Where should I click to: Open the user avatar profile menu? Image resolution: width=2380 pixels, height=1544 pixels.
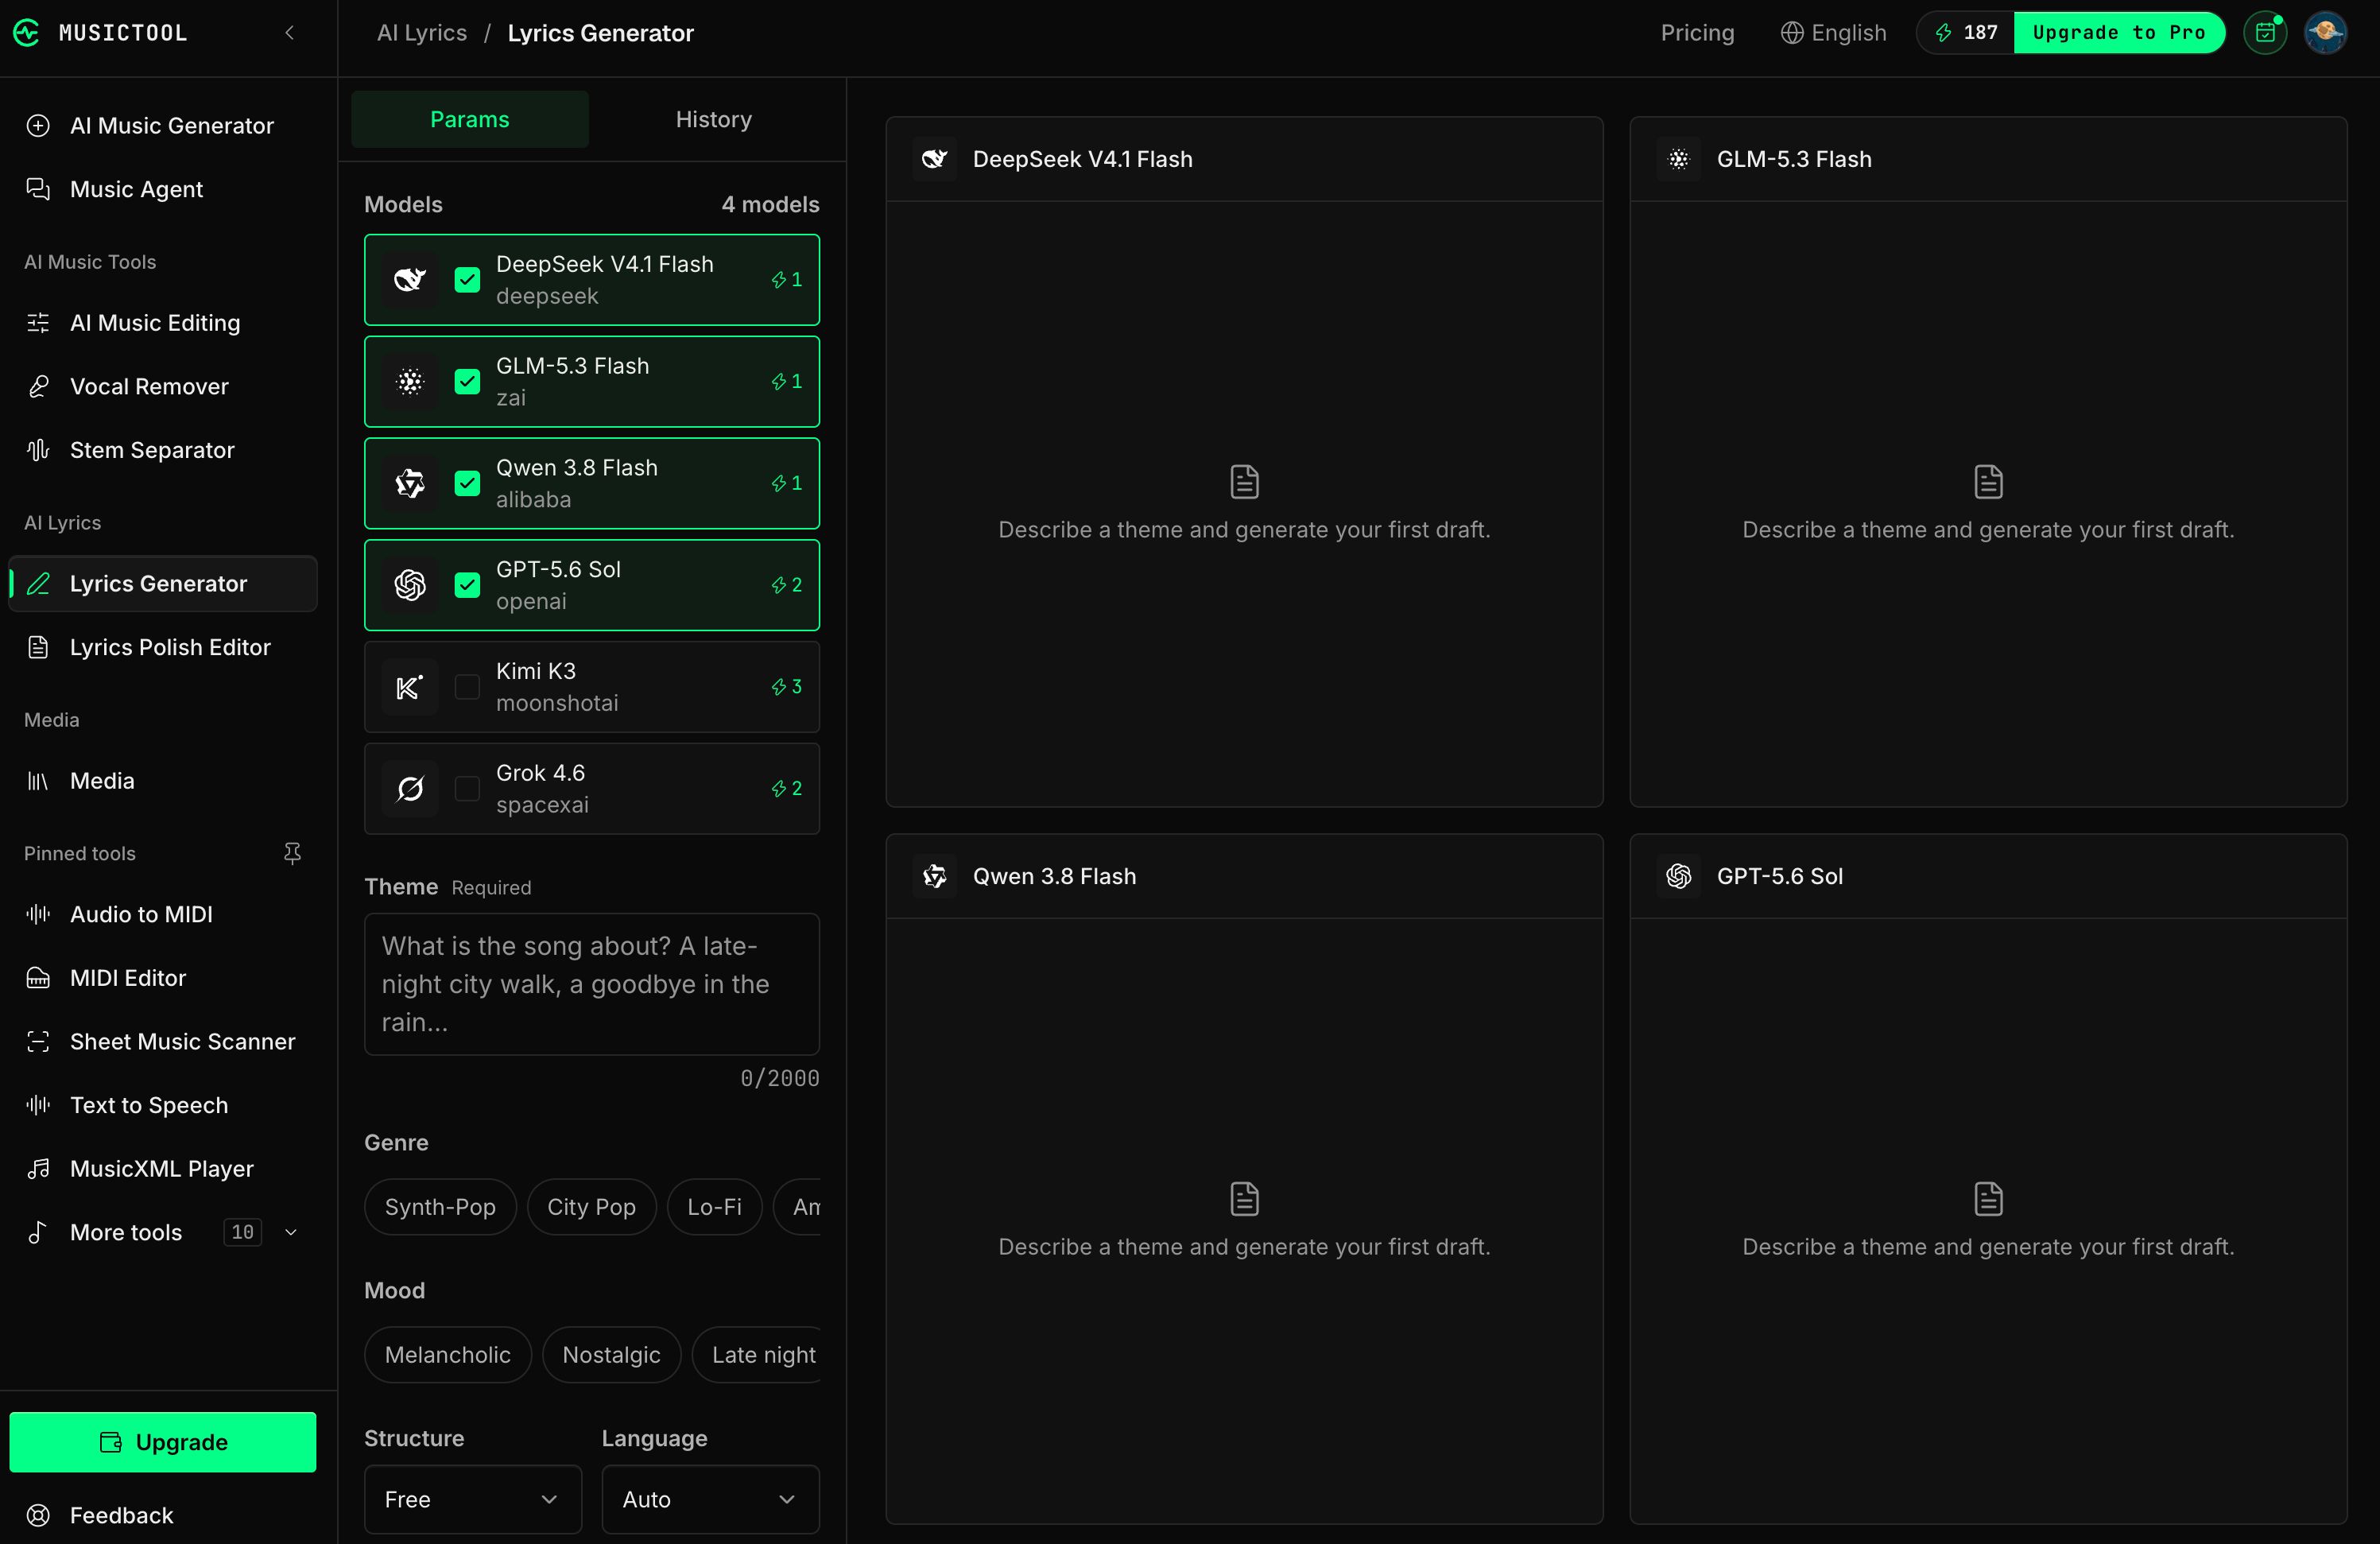point(2326,33)
